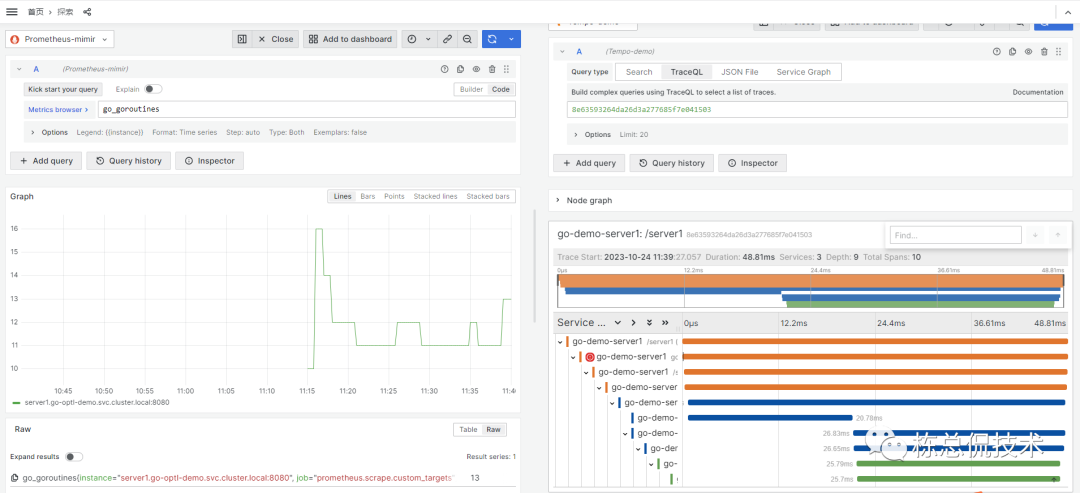Open refresh interval dropdown next to run button
The width and height of the screenshot is (1080, 493).
[511, 39]
